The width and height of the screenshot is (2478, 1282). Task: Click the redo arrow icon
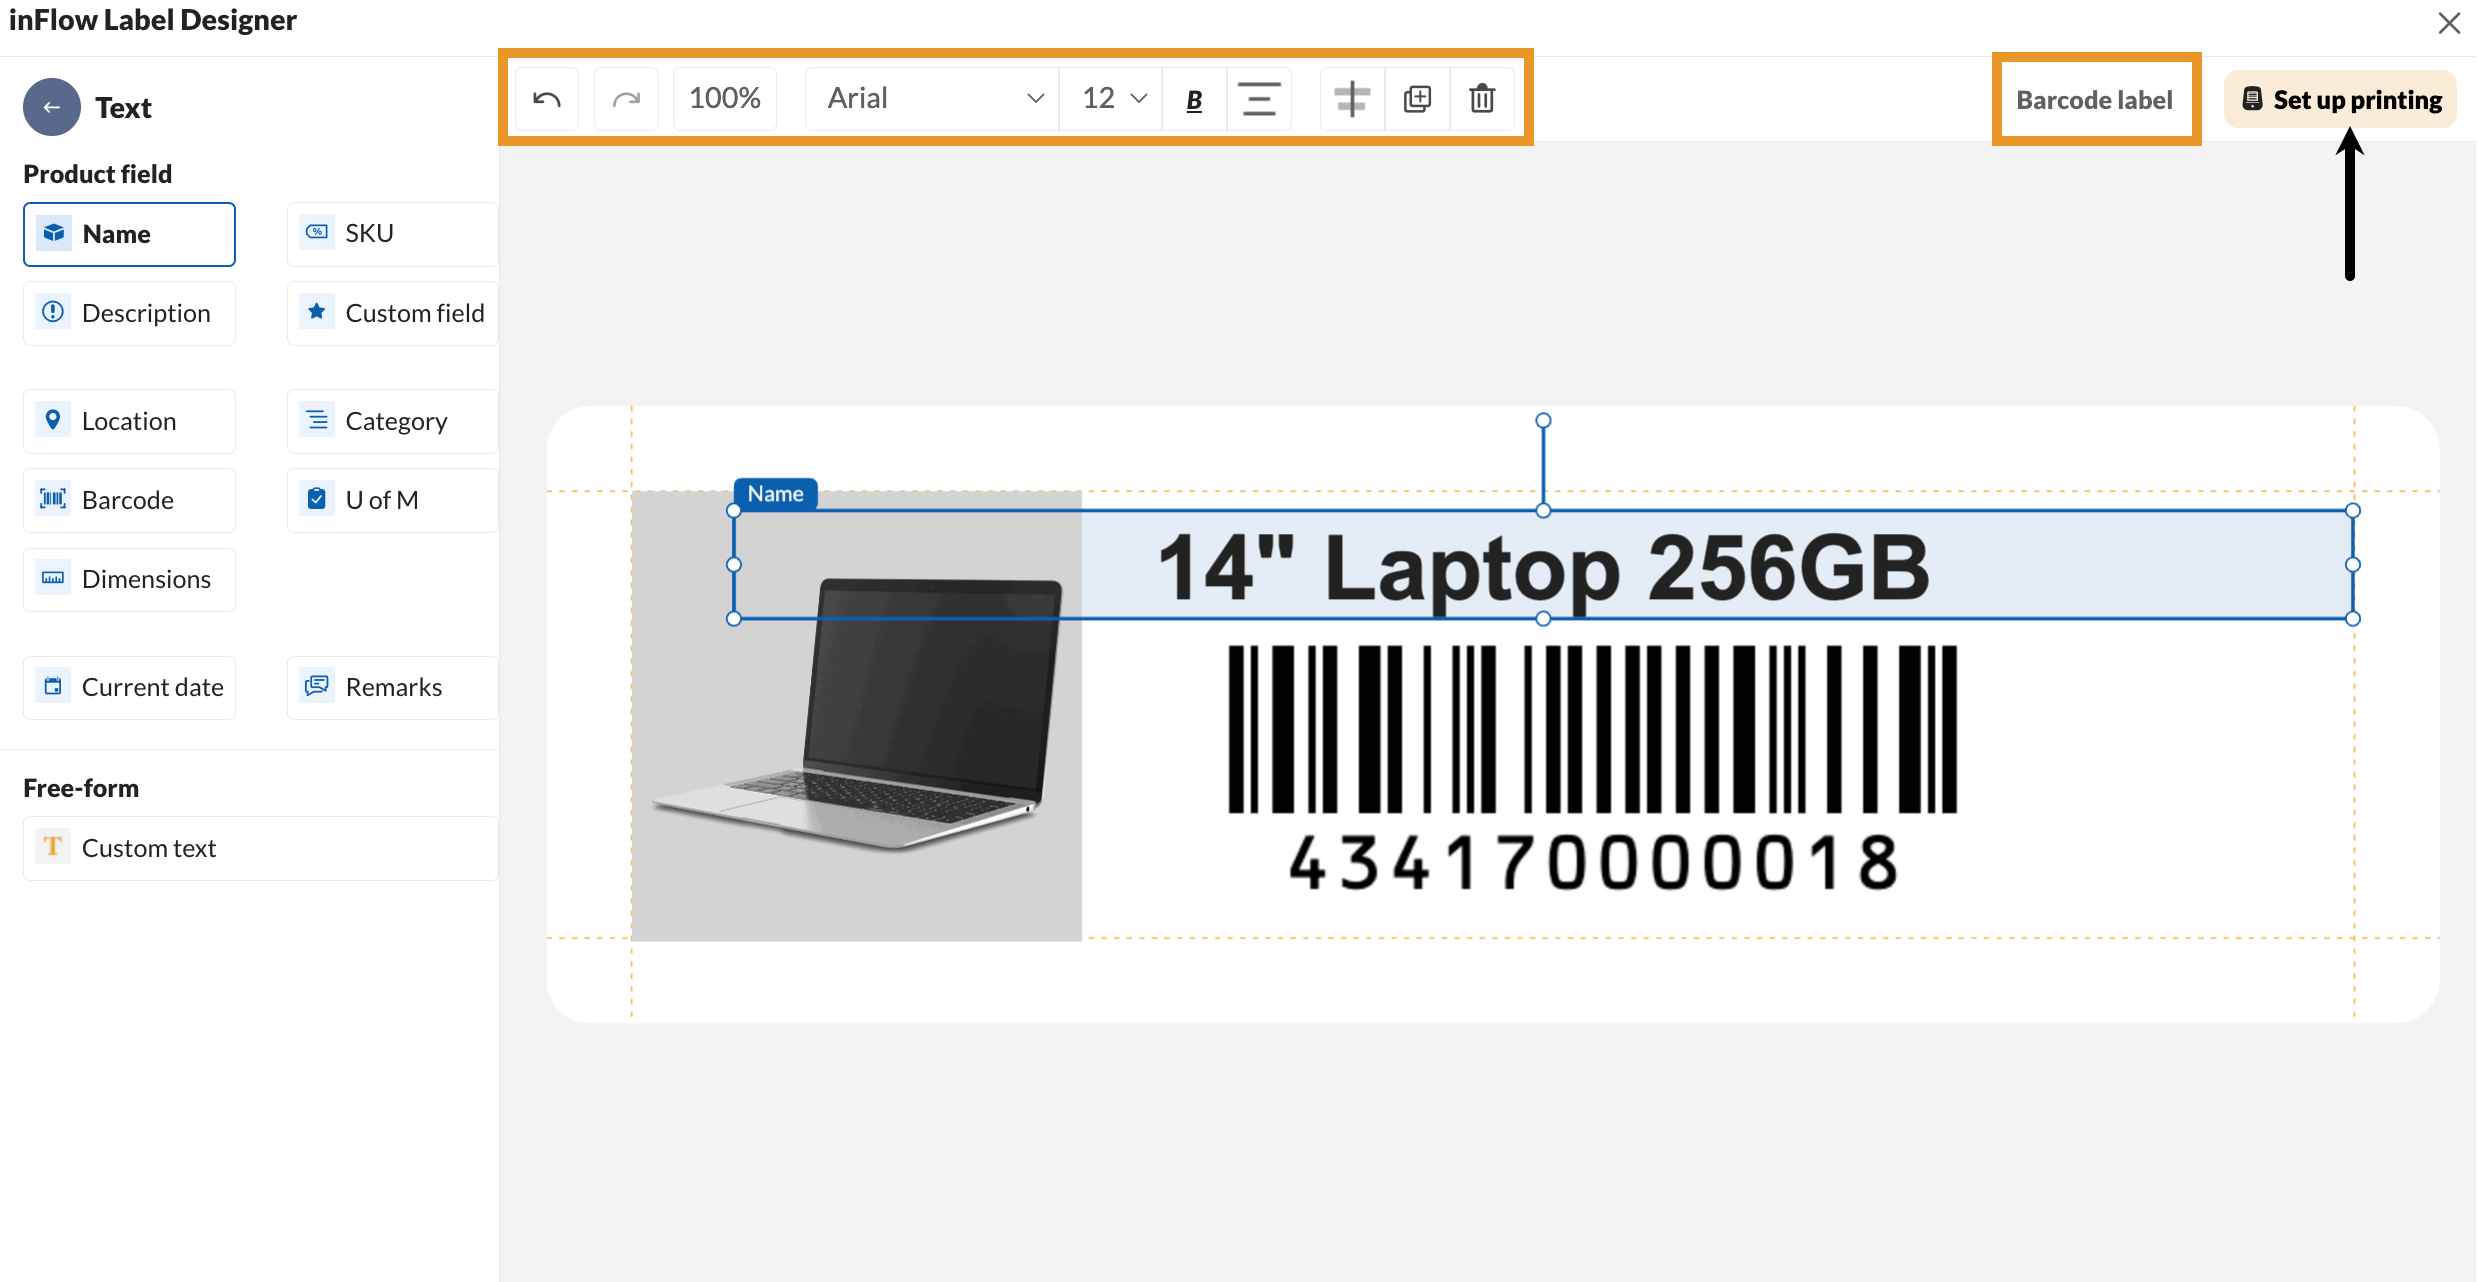pyautogui.click(x=626, y=99)
